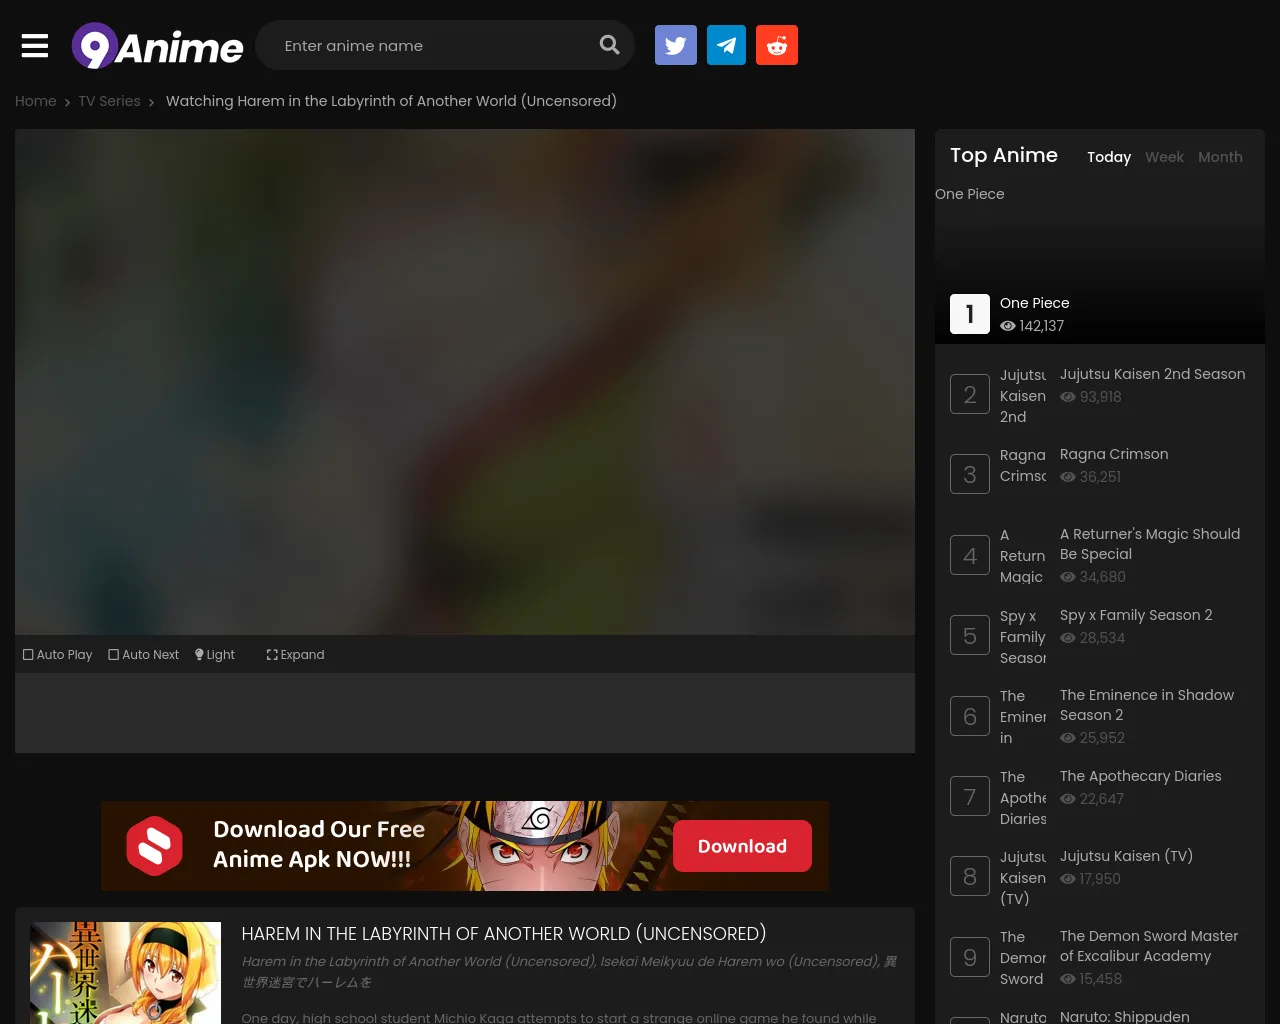Click the anime cover thumbnail
The width and height of the screenshot is (1280, 1024).
pyautogui.click(x=126, y=972)
